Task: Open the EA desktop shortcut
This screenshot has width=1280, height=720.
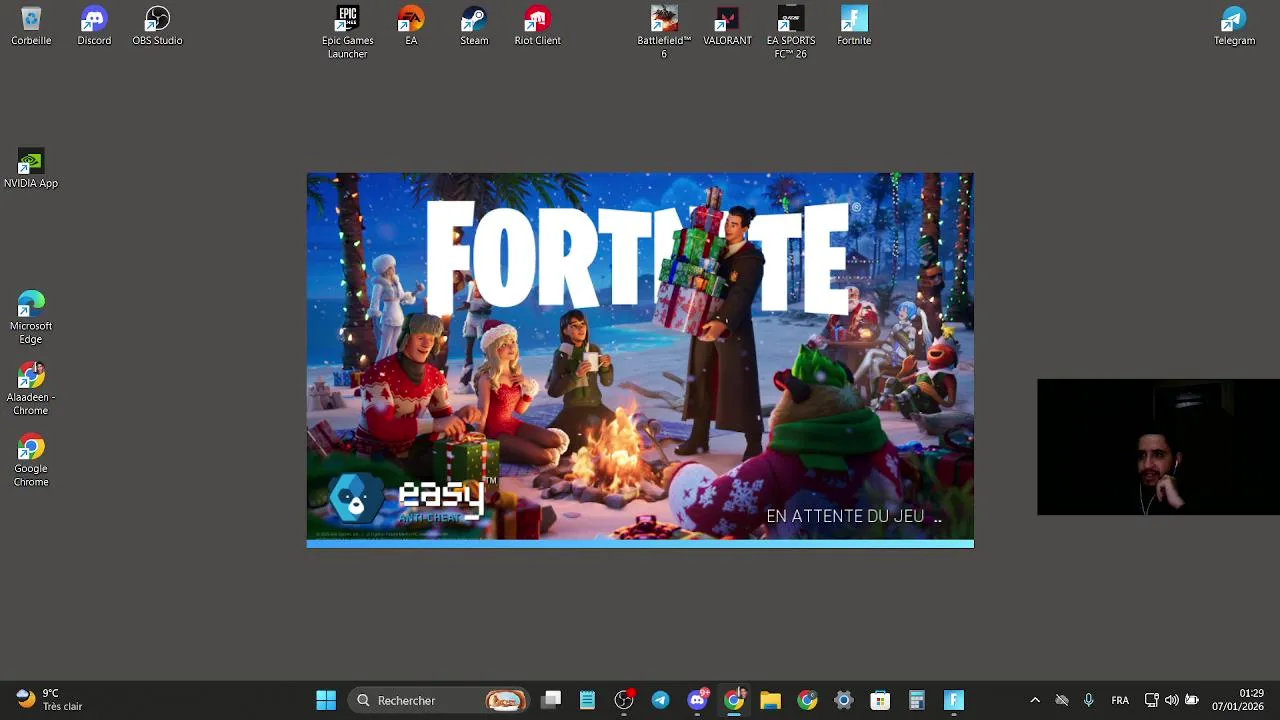Action: pyautogui.click(x=411, y=26)
